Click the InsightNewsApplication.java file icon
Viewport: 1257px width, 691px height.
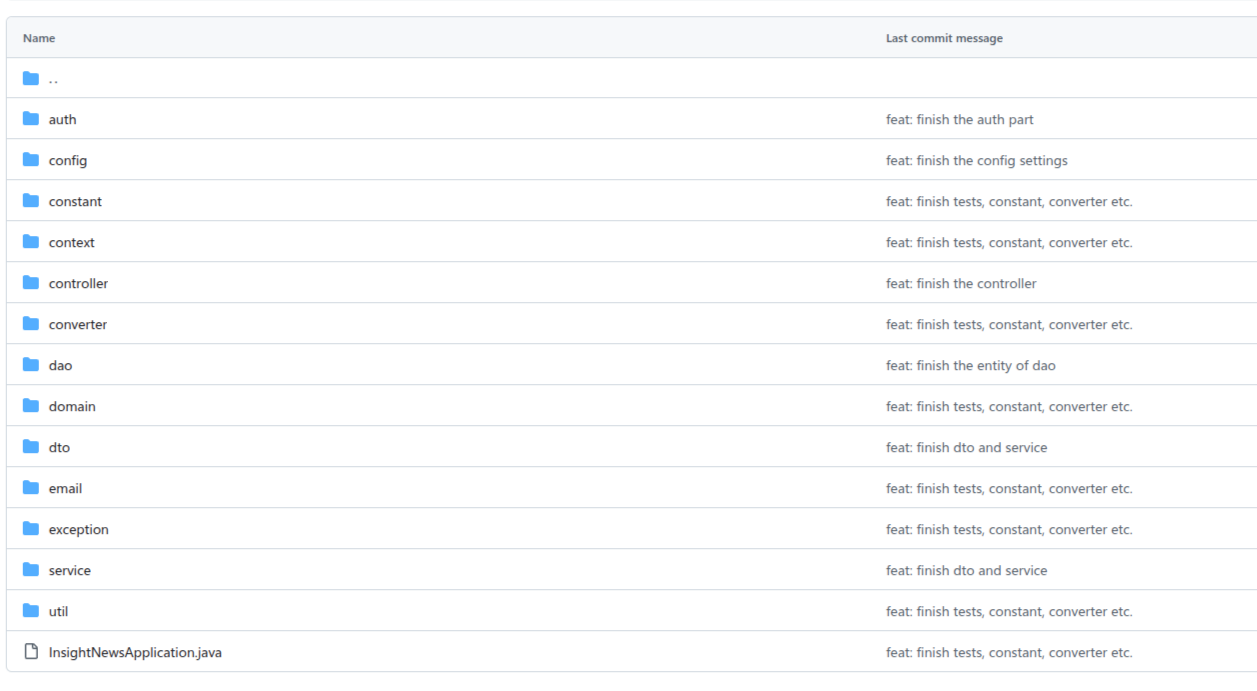coord(31,652)
